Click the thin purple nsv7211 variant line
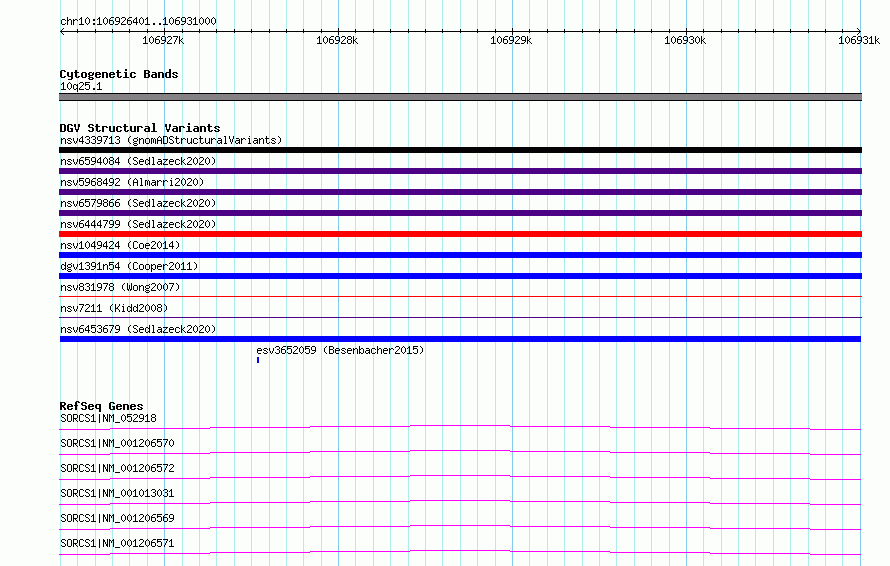Image resolution: width=890 pixels, height=566 pixels. point(460,317)
